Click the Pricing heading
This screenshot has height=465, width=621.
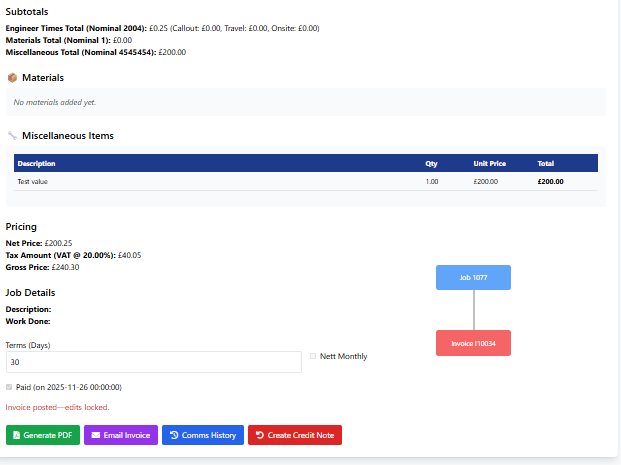click(21, 227)
